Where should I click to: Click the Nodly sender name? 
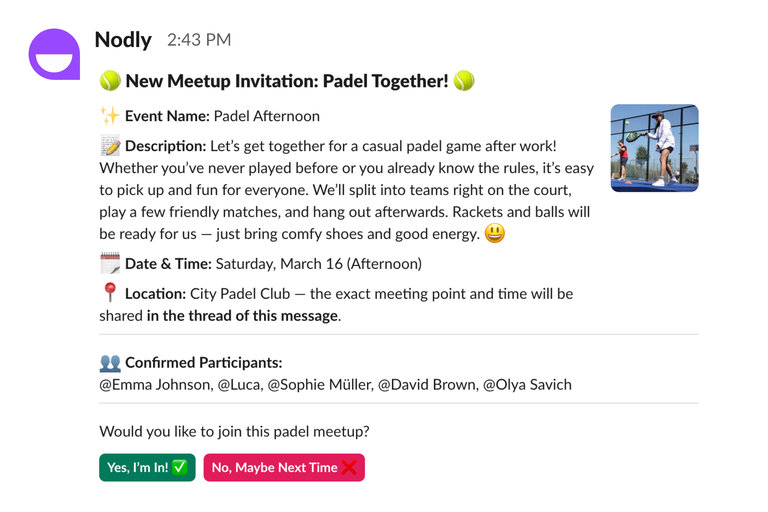point(123,40)
